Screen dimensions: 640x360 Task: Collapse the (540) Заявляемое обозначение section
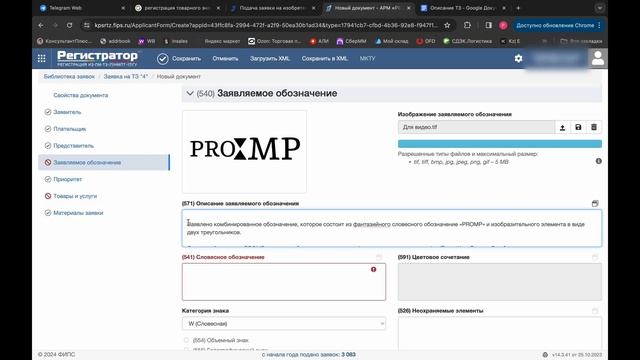(x=190, y=93)
